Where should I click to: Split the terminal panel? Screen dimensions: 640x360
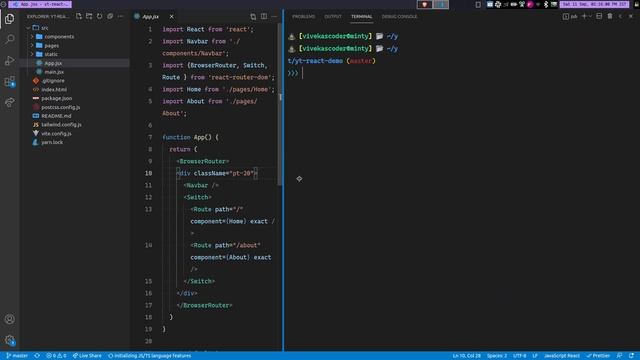(x=599, y=16)
